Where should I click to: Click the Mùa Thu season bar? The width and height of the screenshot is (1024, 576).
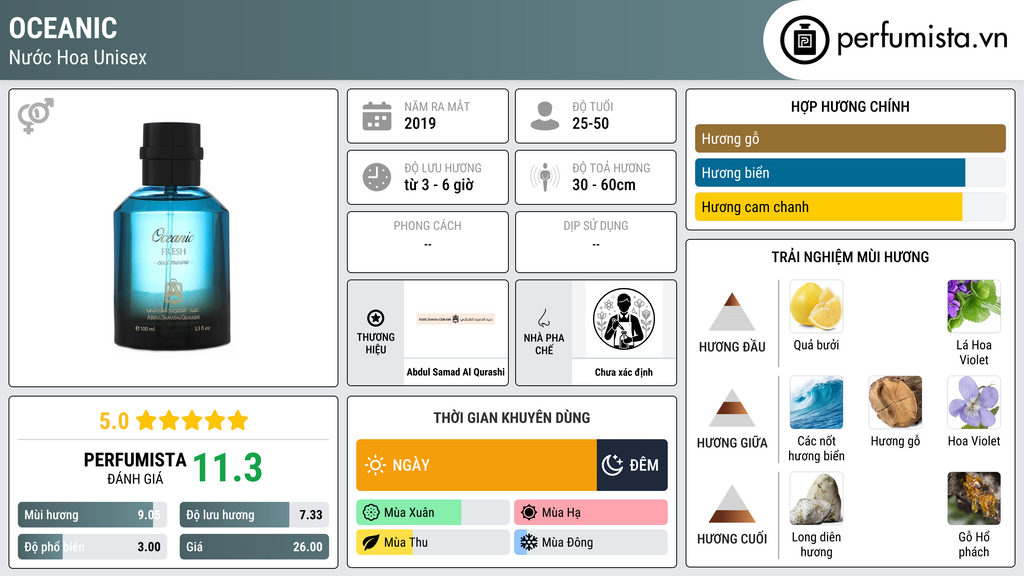(x=432, y=542)
